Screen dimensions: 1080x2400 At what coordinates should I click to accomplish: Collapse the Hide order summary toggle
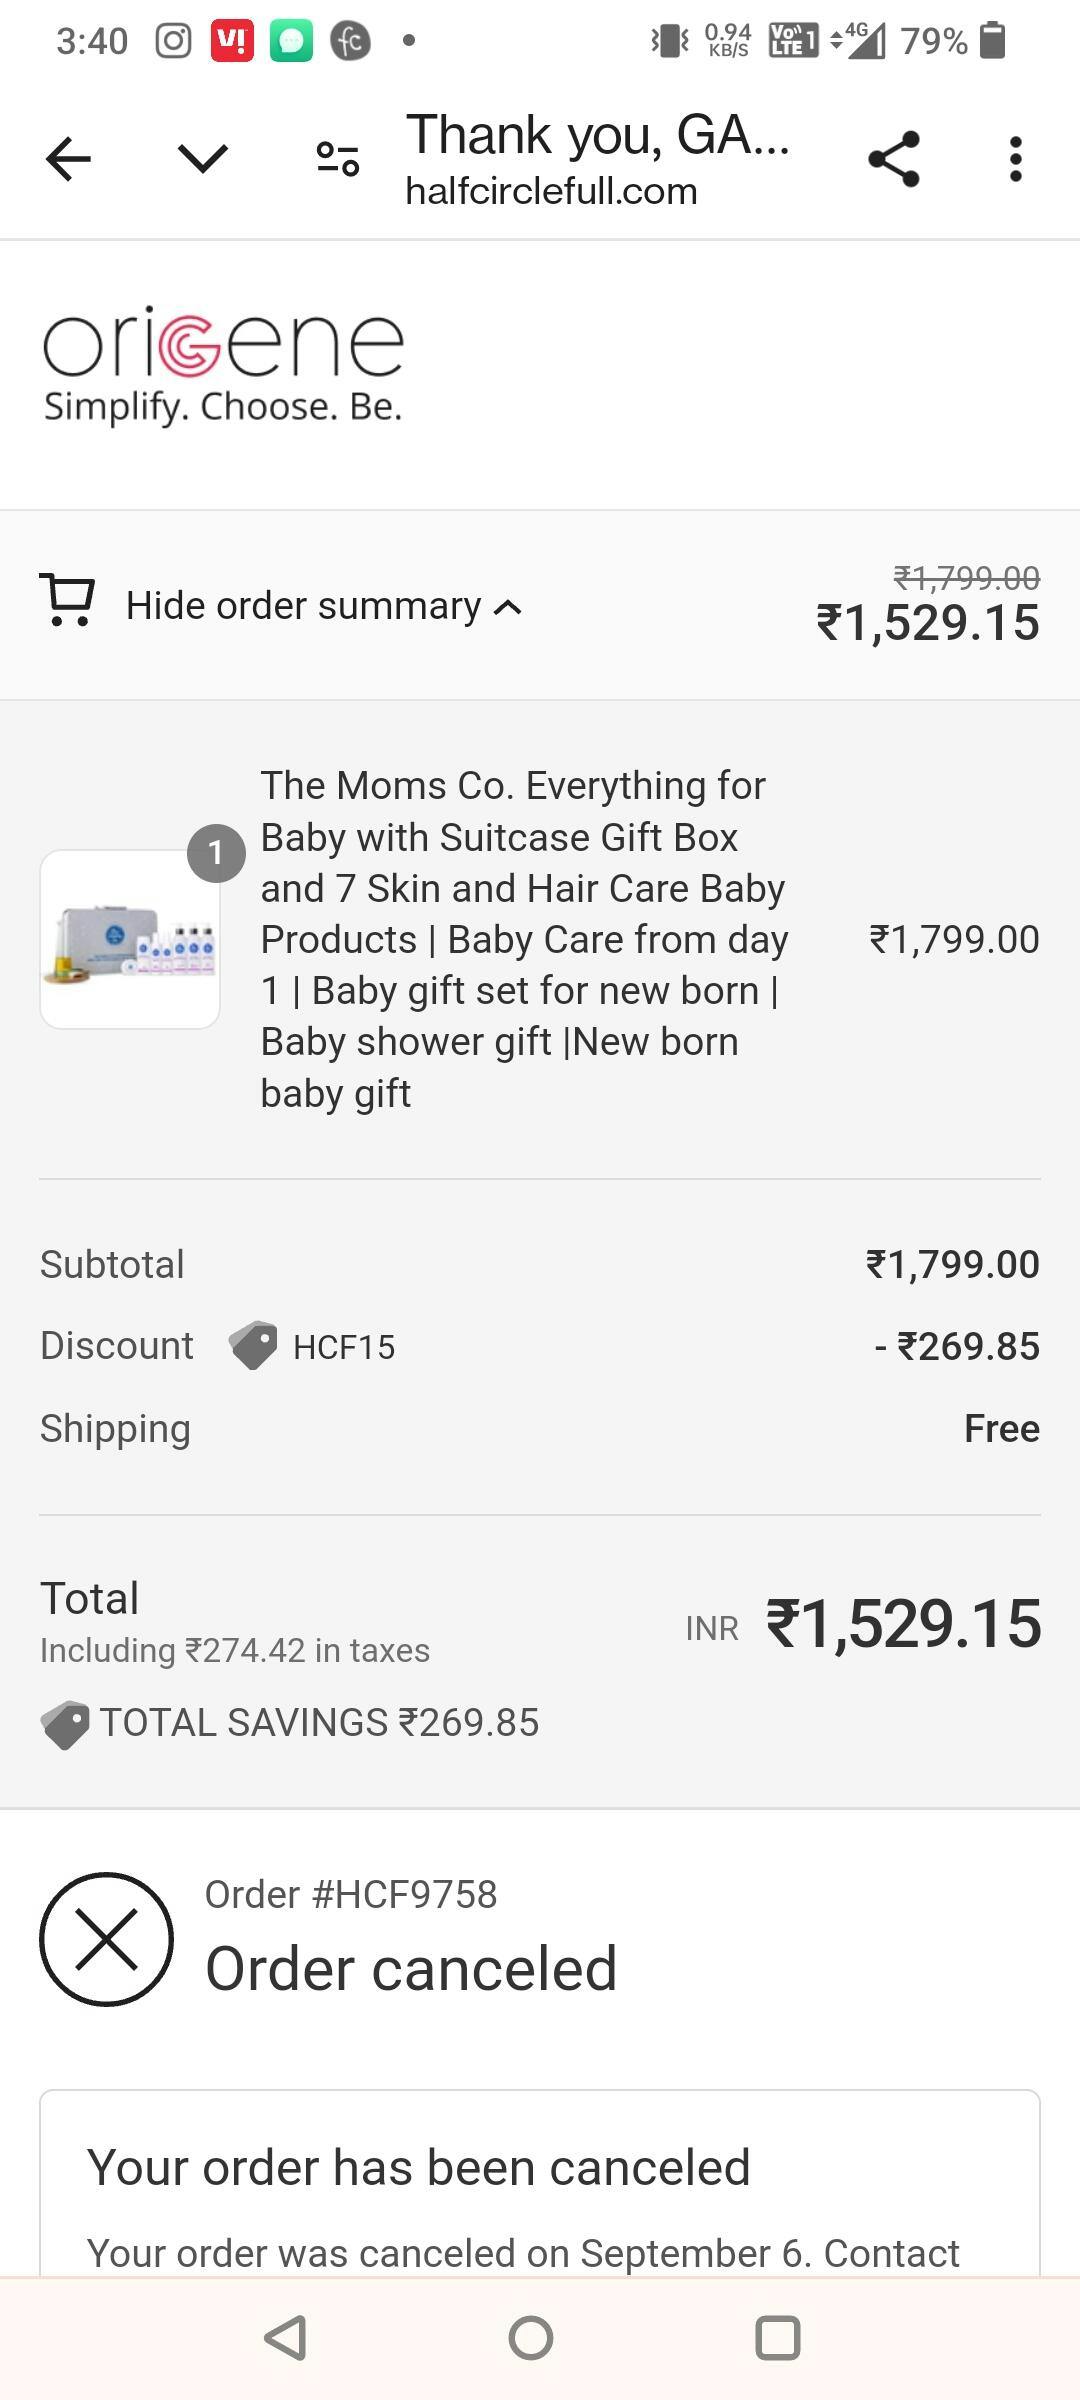[x=303, y=606]
